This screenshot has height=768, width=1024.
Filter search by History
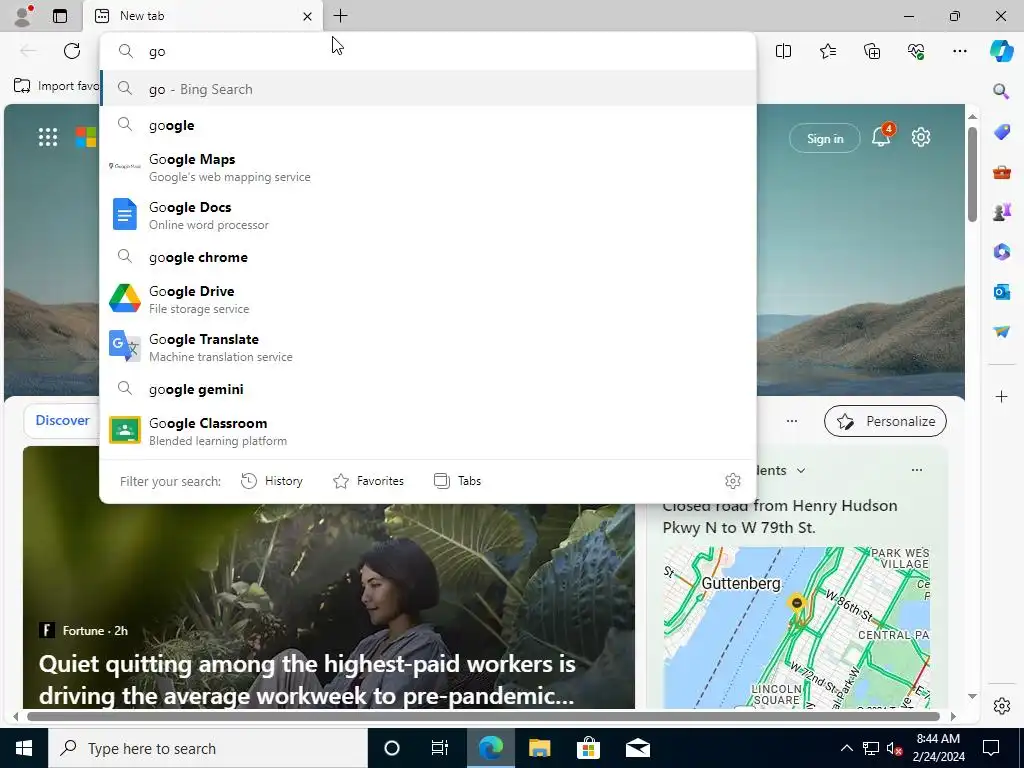pos(272,481)
